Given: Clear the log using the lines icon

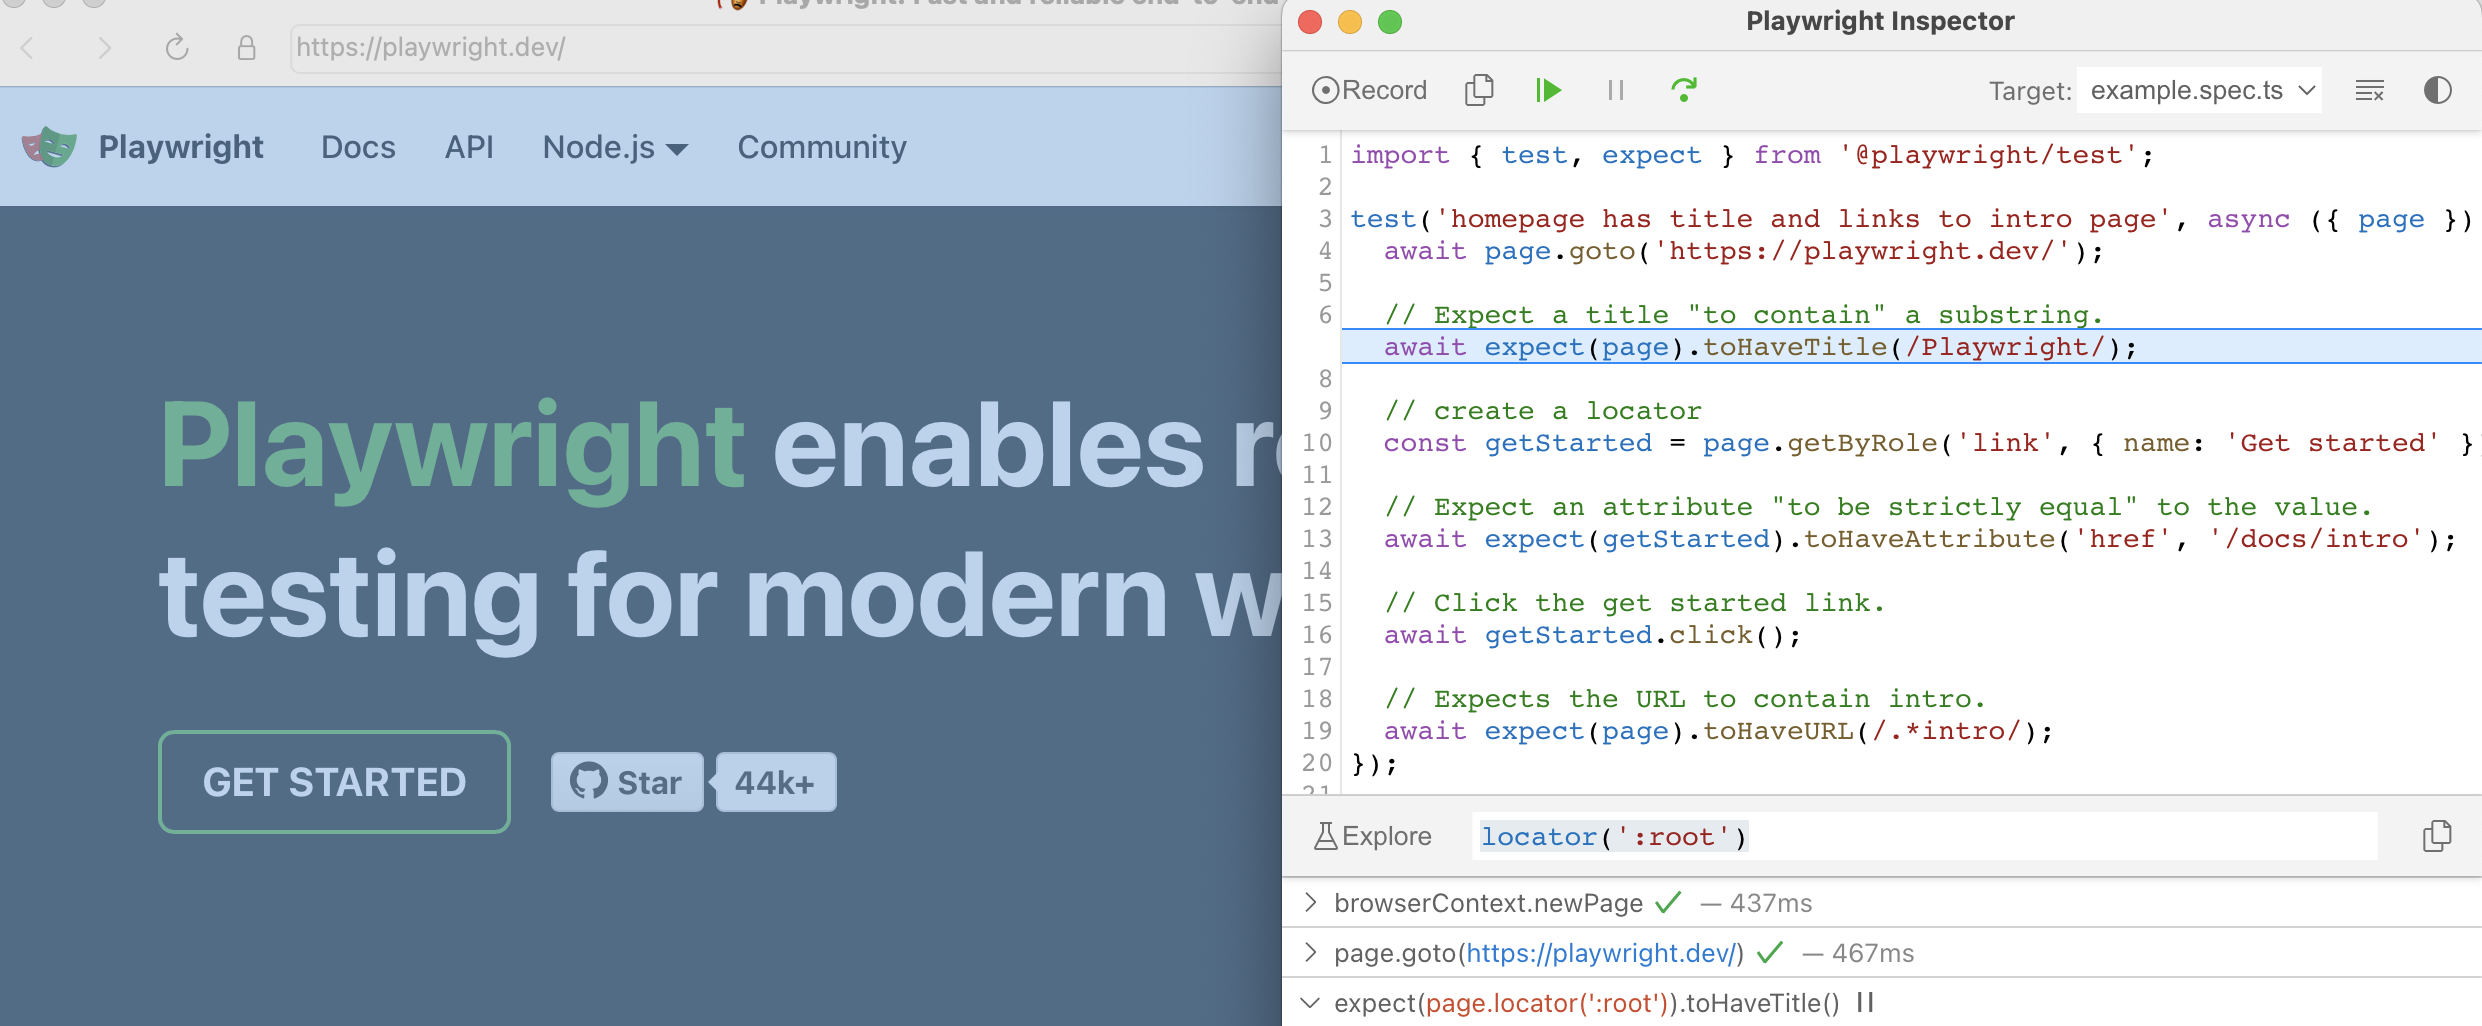Looking at the screenshot, I should 2370,90.
